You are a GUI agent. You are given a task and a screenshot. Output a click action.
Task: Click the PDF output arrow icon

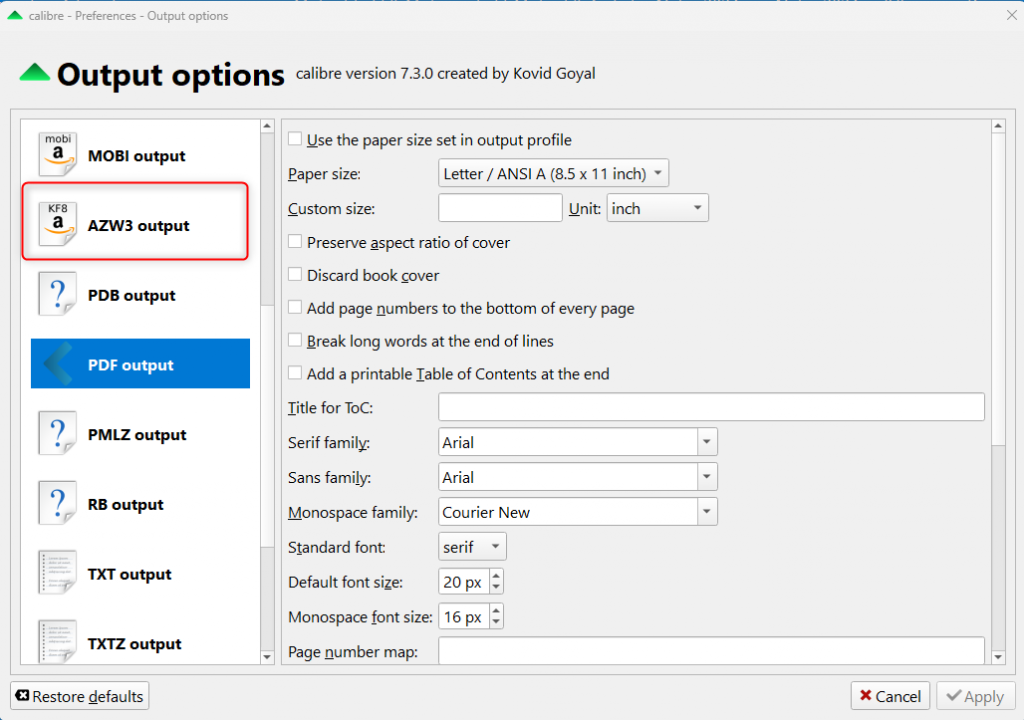[57, 364]
